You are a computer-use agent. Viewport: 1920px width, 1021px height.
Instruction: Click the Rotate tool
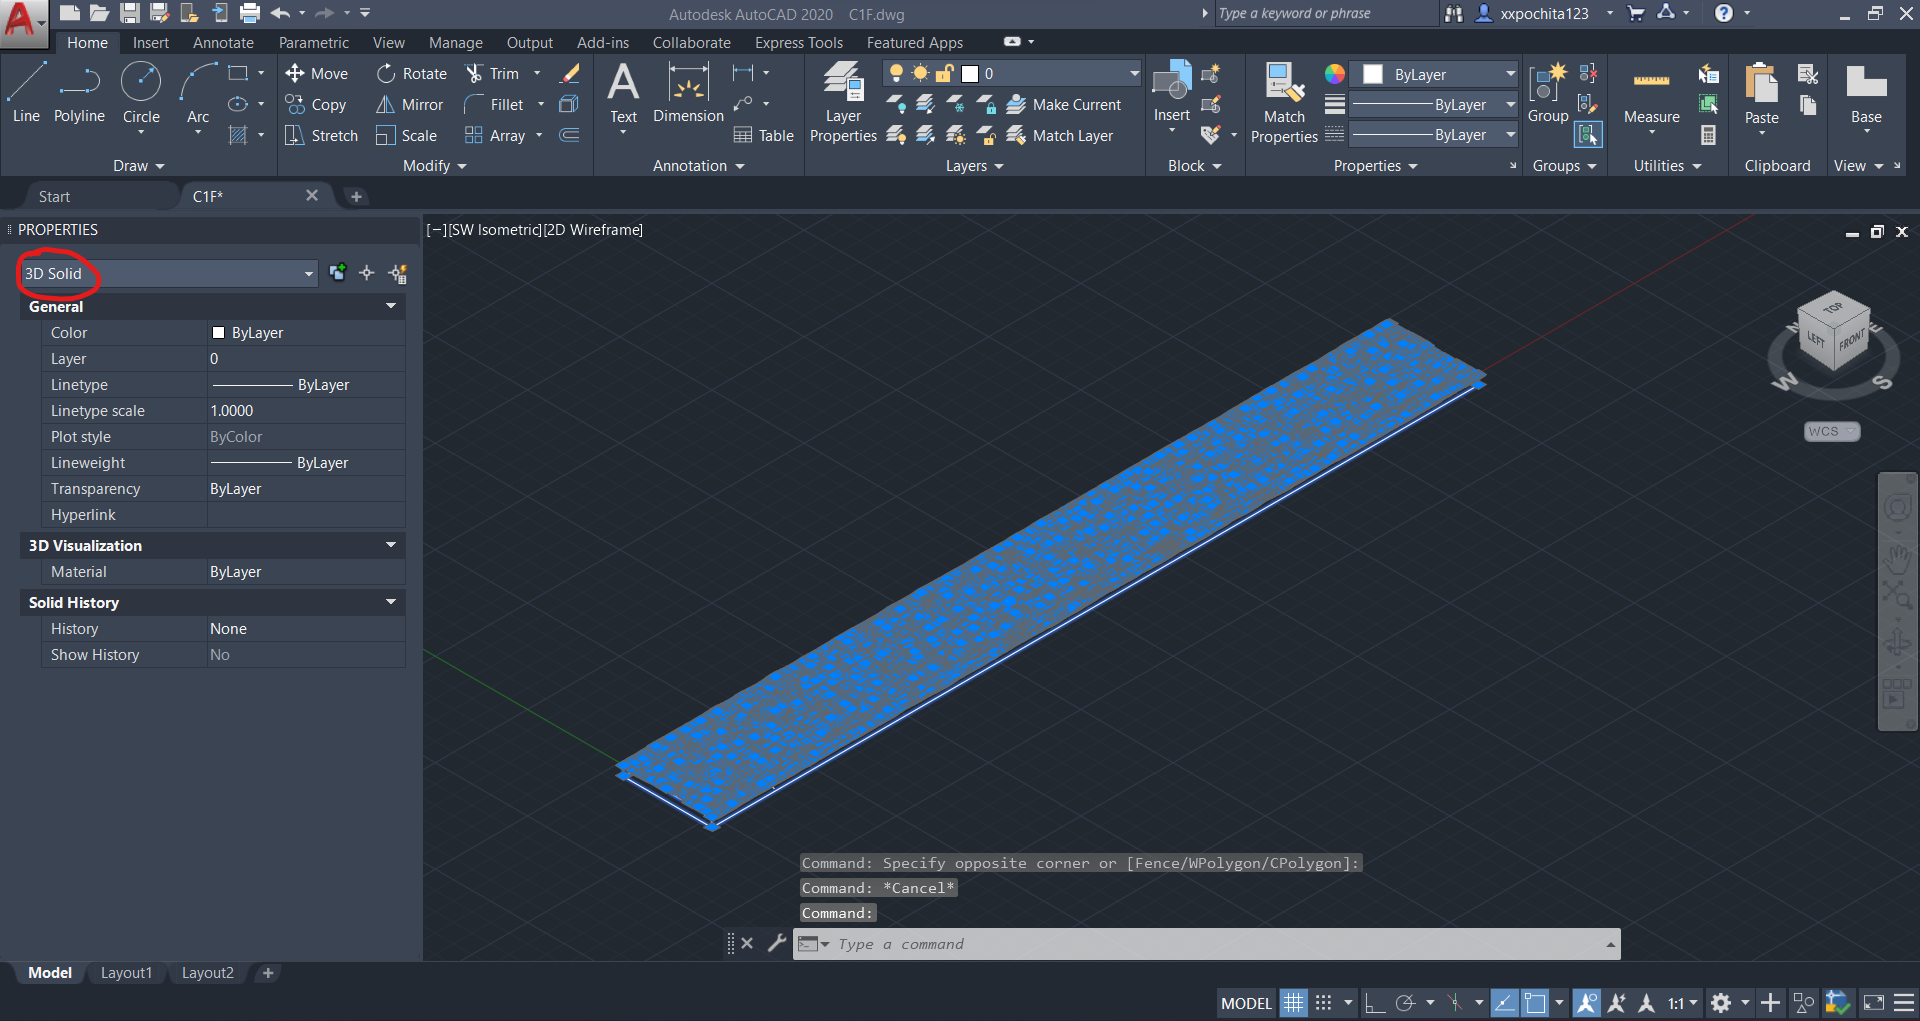[x=412, y=73]
